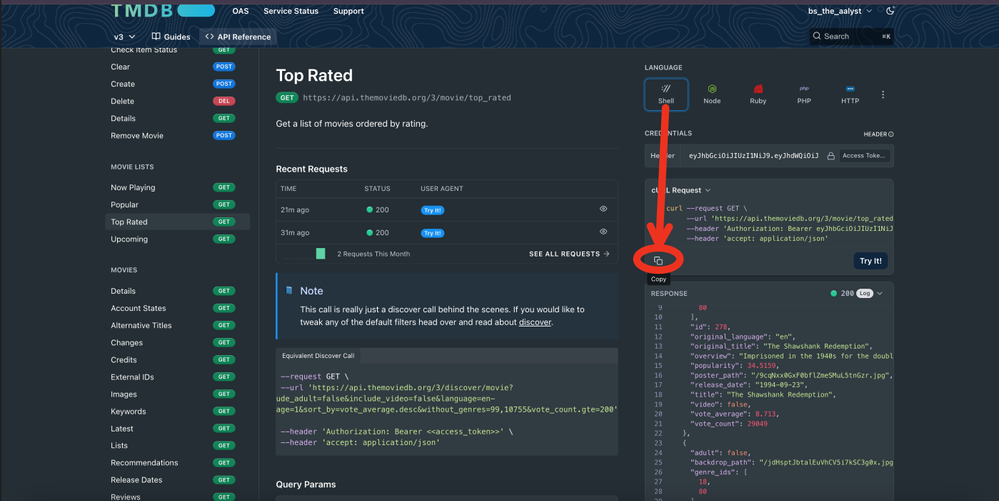Image resolution: width=999 pixels, height=501 pixels.
Task: Expand the bs_the_aalyst account menu
Action: (840, 11)
